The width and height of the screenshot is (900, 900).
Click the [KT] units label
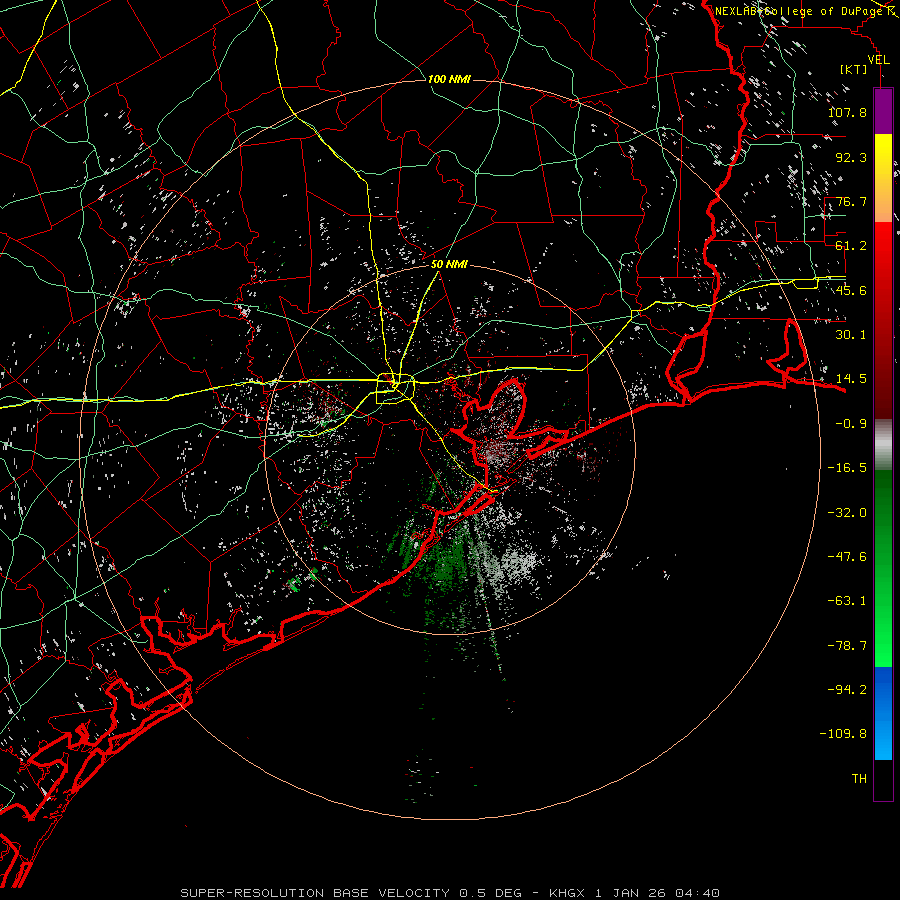pyautogui.click(x=854, y=69)
